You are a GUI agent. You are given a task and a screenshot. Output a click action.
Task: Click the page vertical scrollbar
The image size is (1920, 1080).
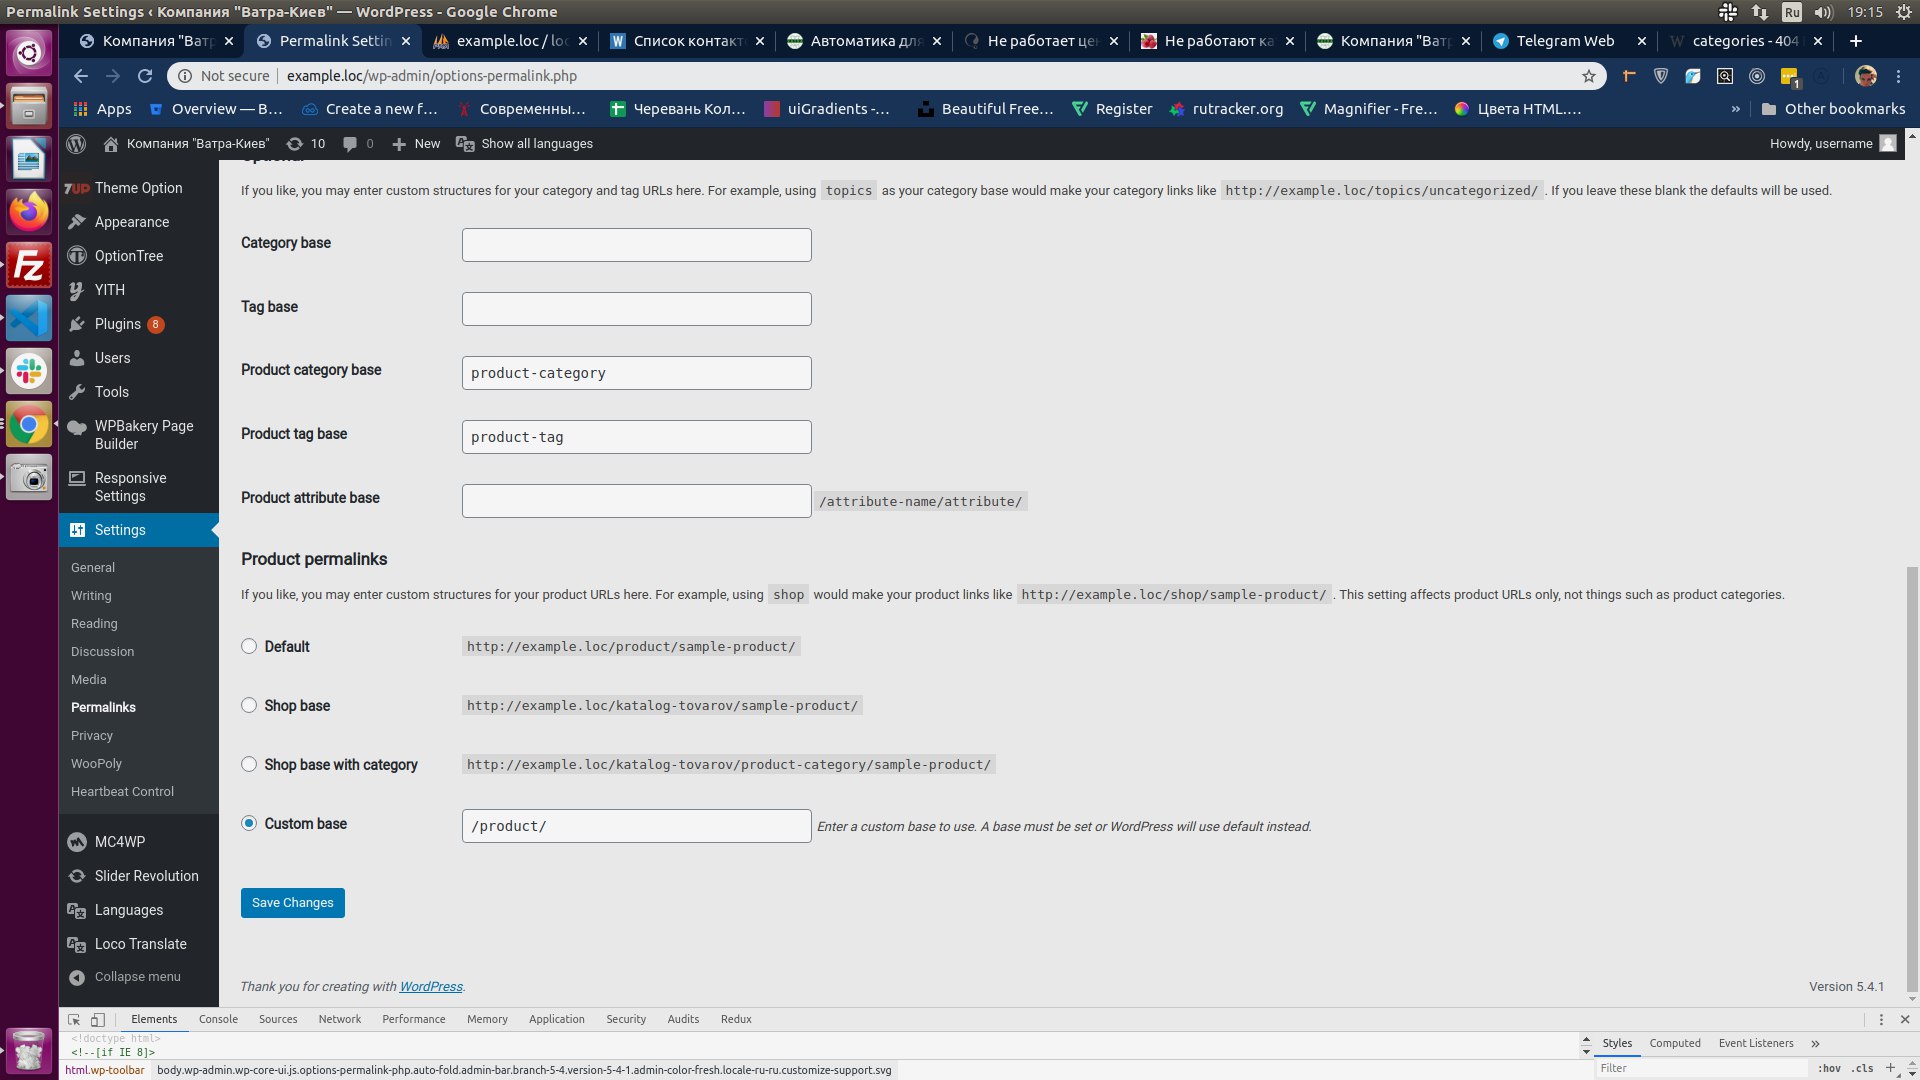pos(1912,780)
